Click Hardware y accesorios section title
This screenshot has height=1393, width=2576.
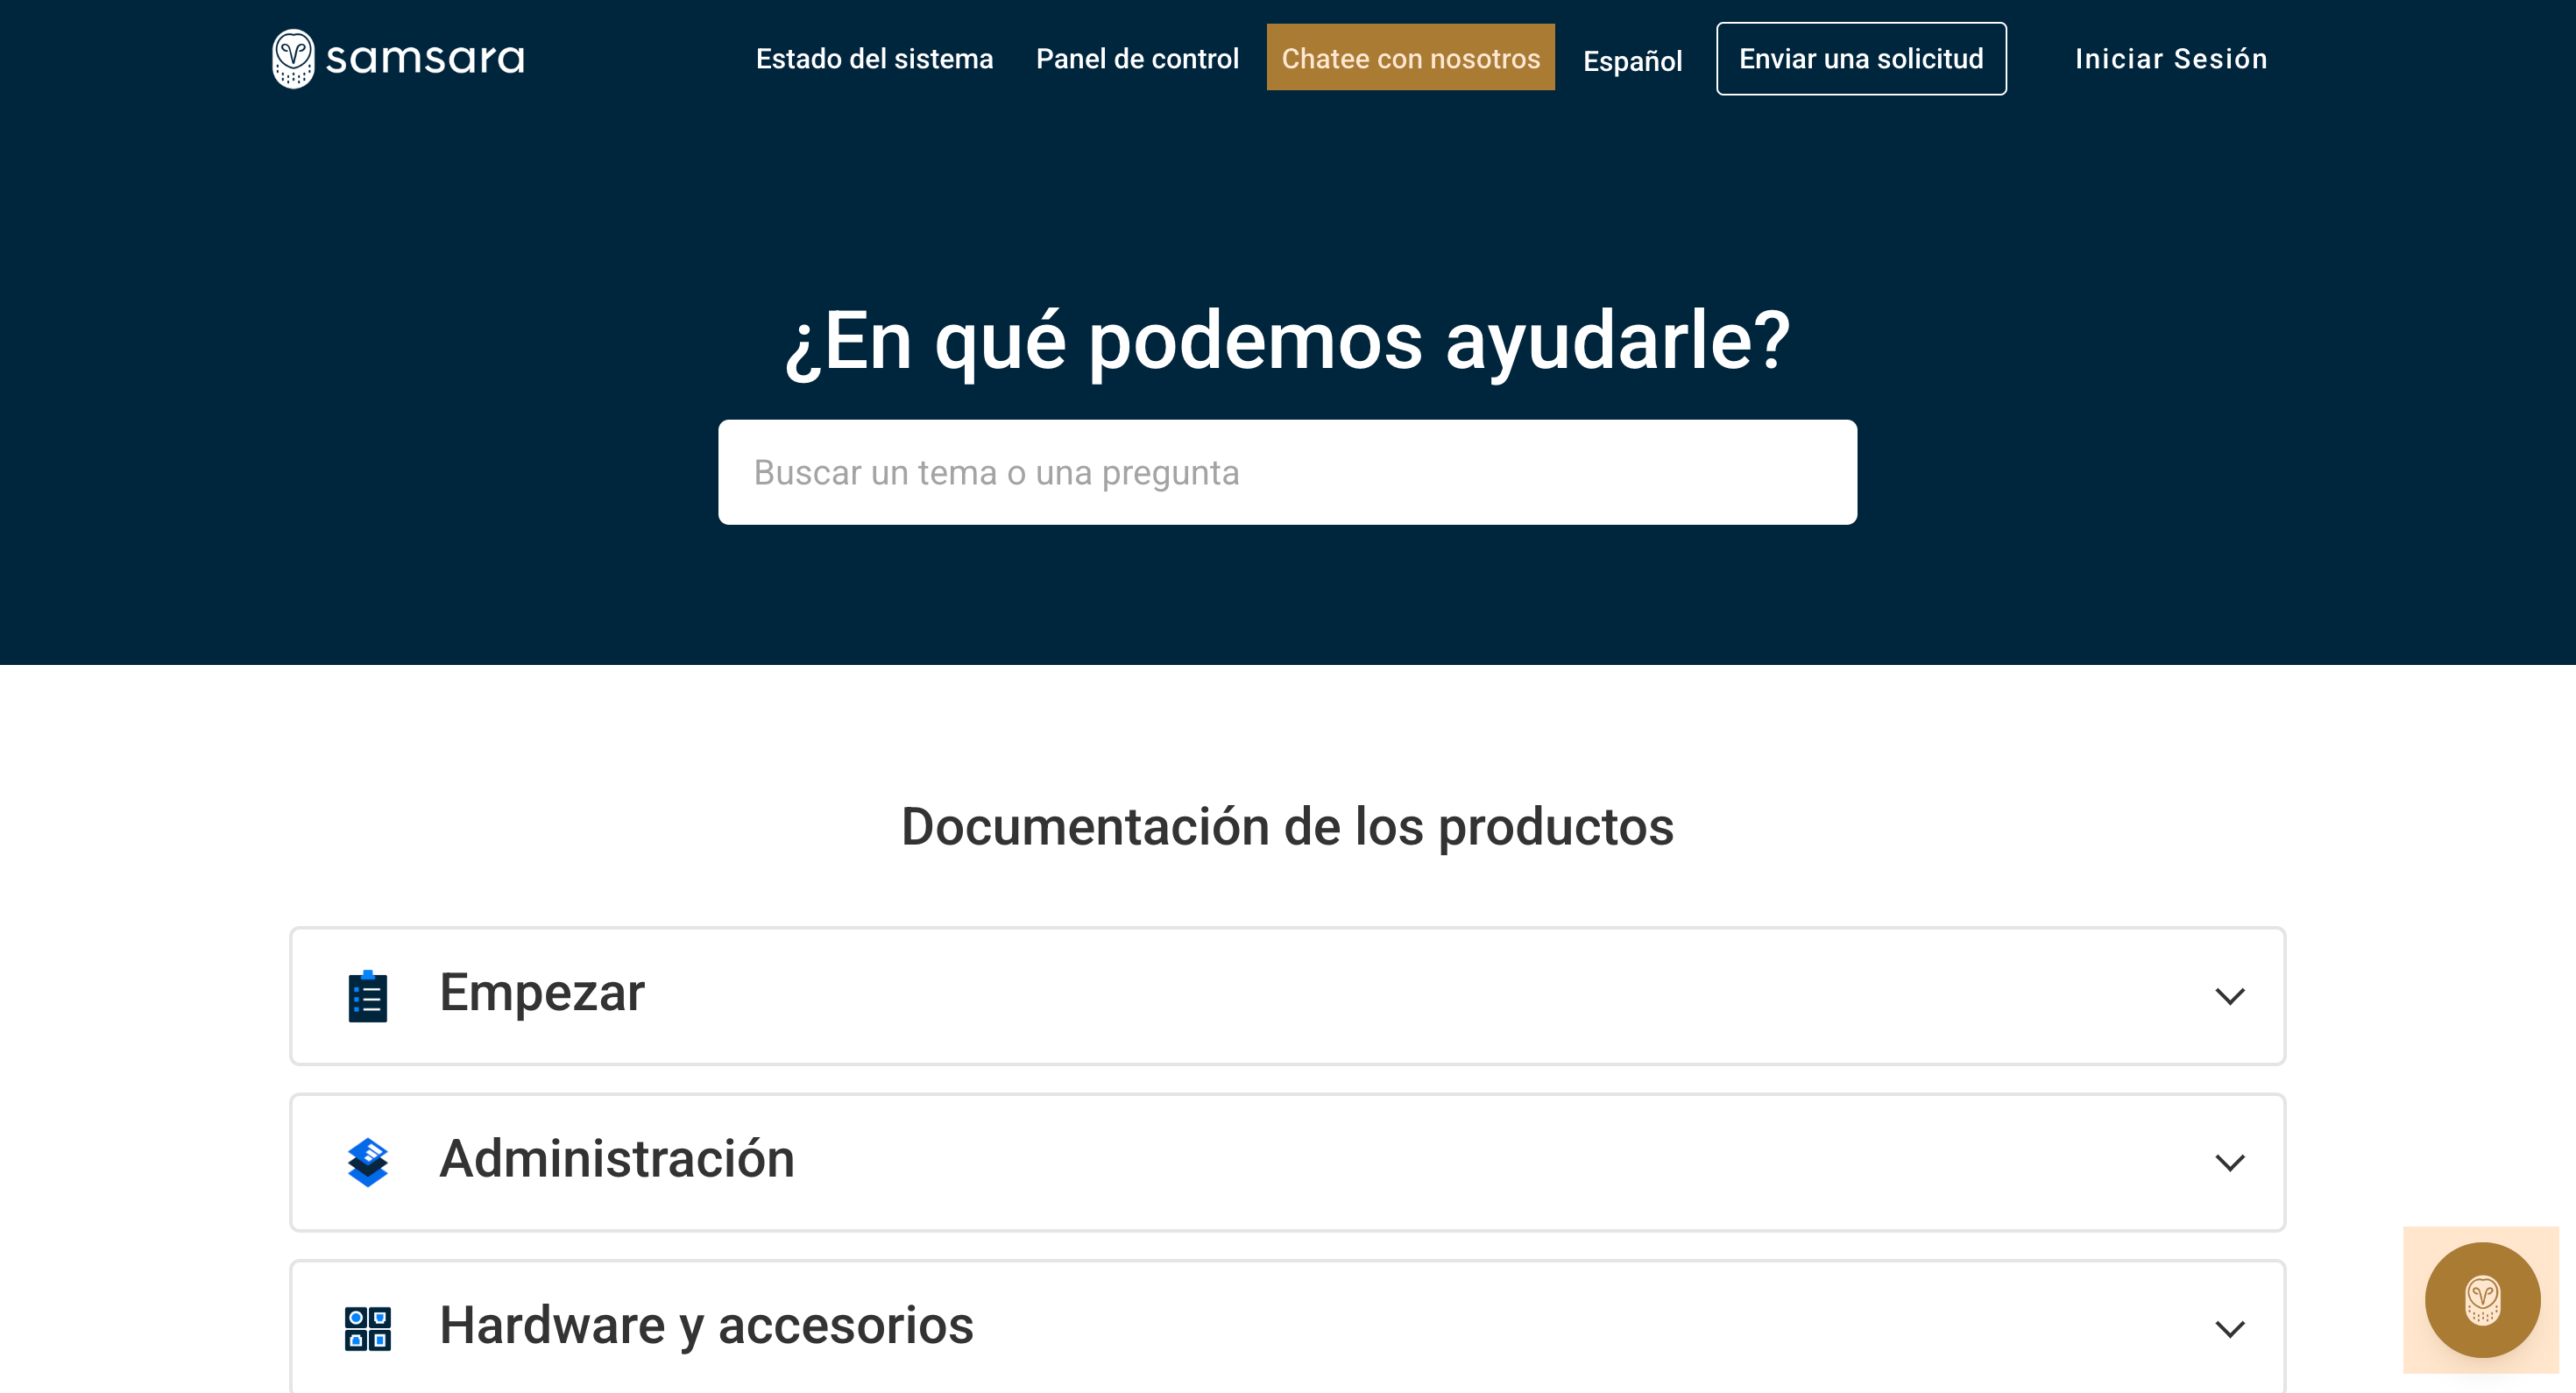coord(706,1325)
